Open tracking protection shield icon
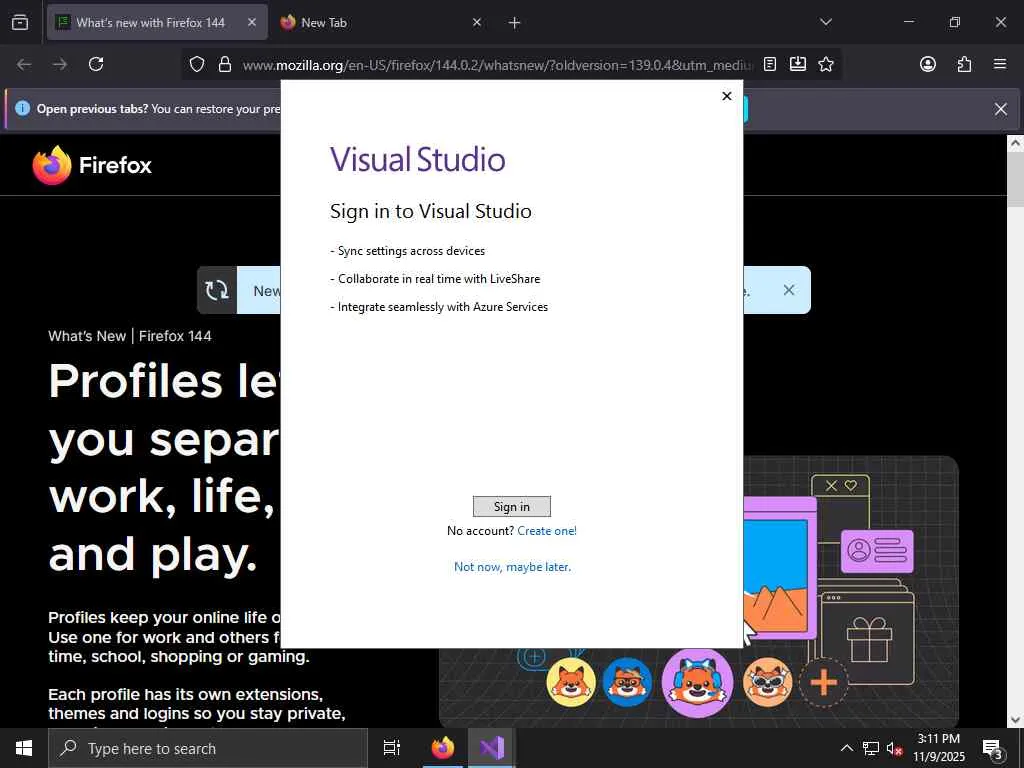The image size is (1024, 768). (x=197, y=64)
